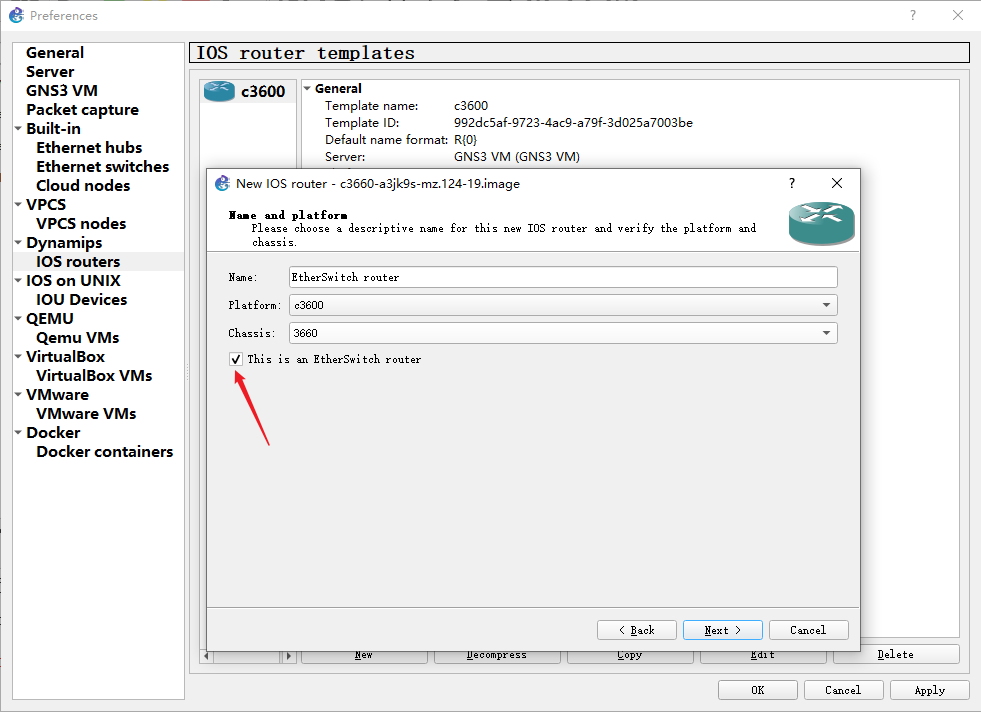
Task: Uncheck 'This is an EtherSwitch router'
Action: [x=236, y=359]
